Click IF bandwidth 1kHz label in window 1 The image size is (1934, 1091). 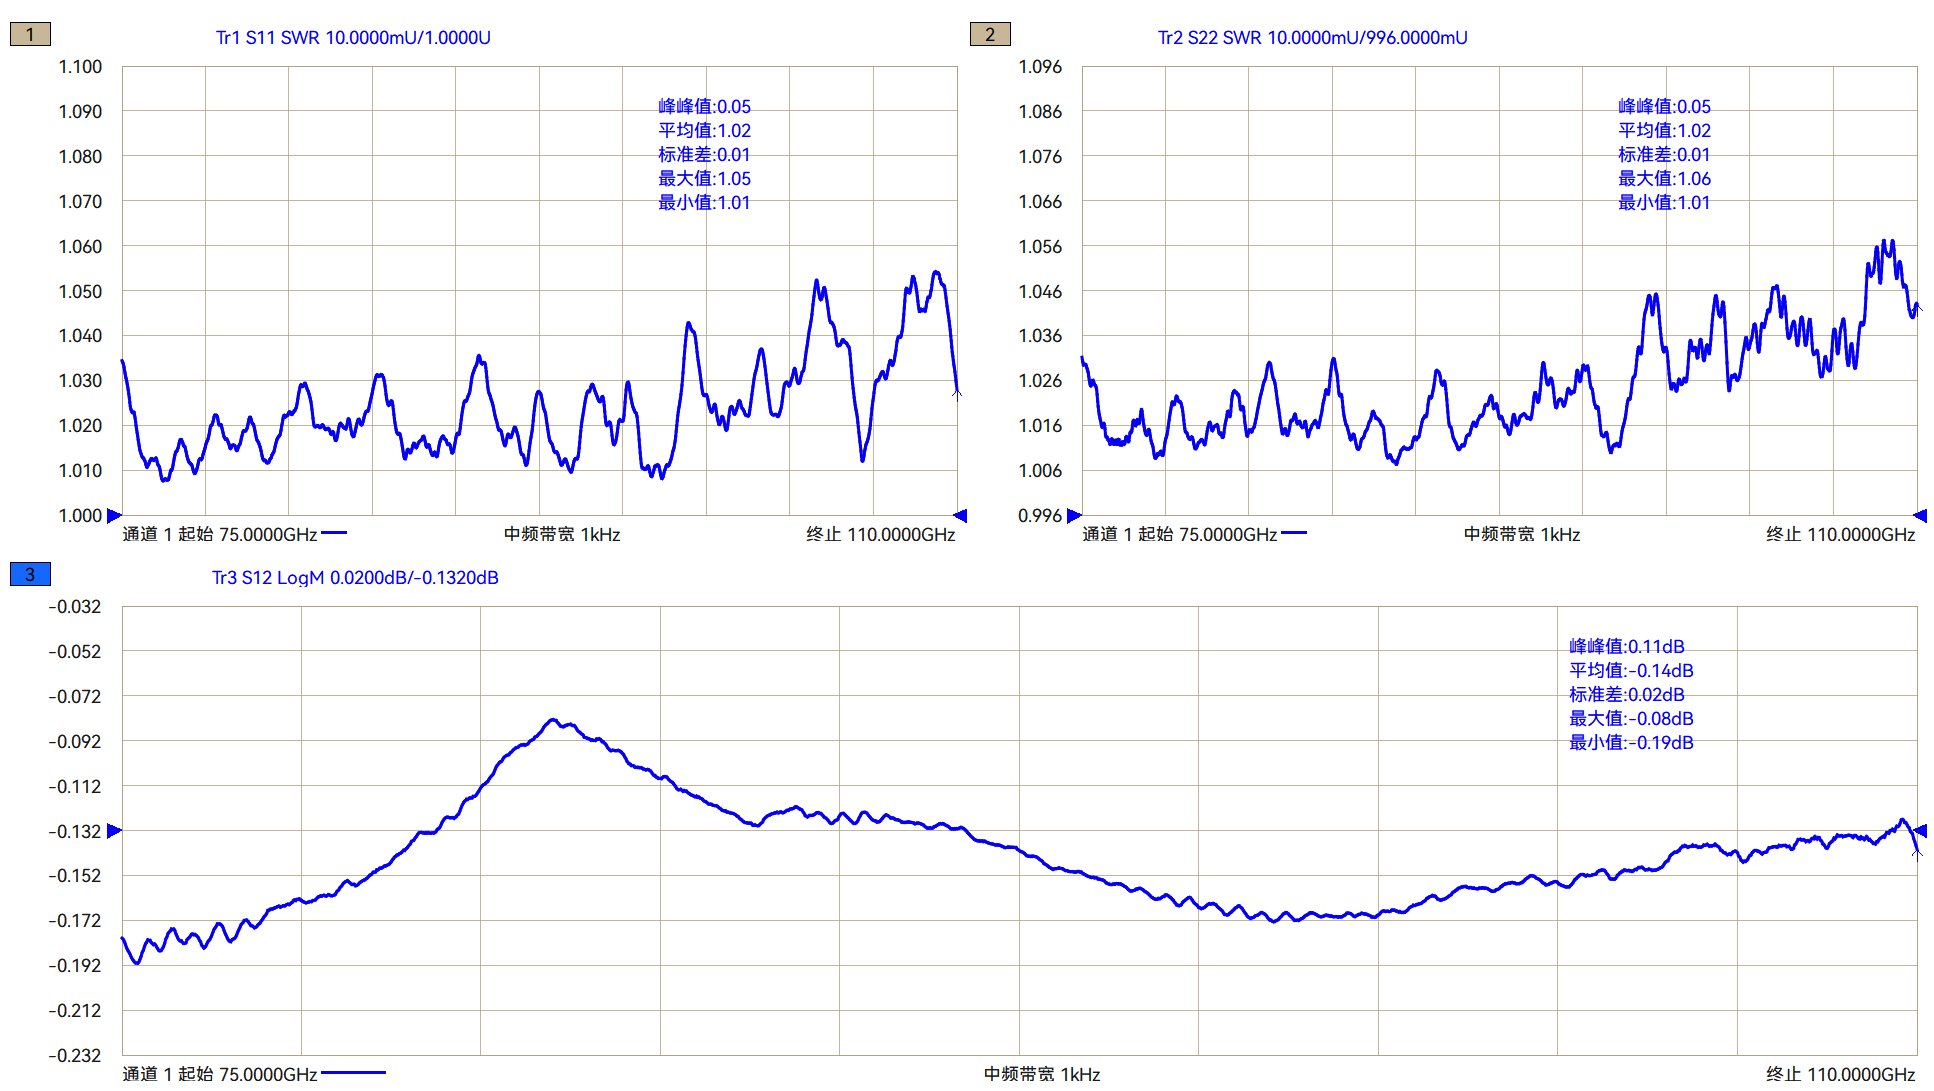coord(562,535)
